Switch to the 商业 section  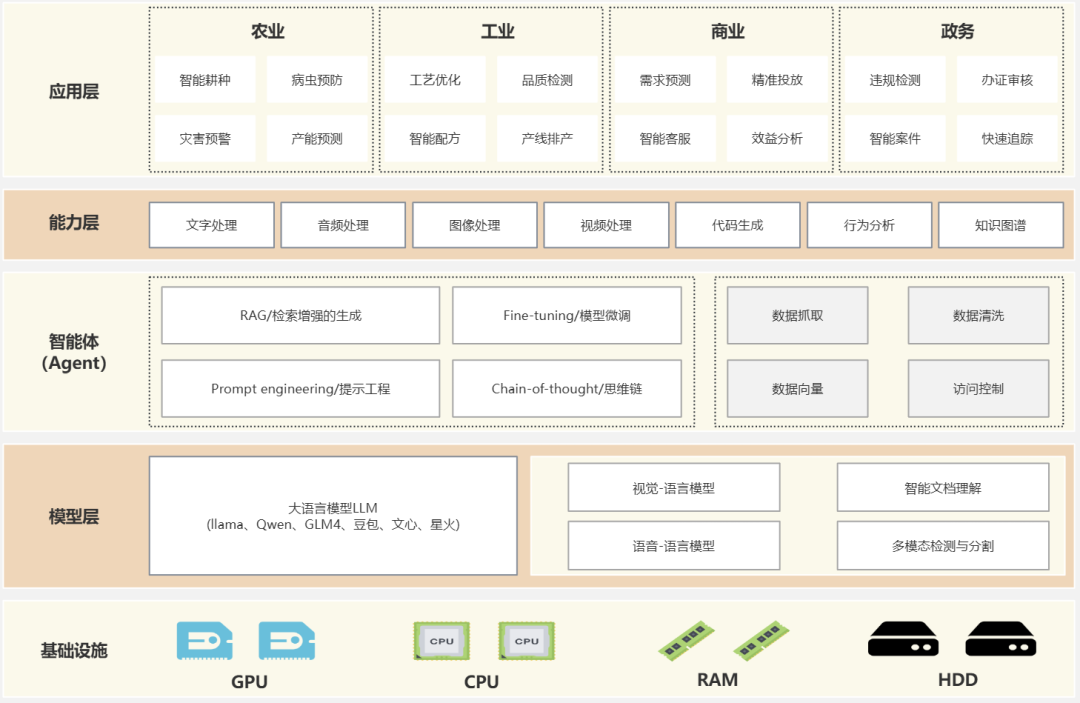(725, 31)
